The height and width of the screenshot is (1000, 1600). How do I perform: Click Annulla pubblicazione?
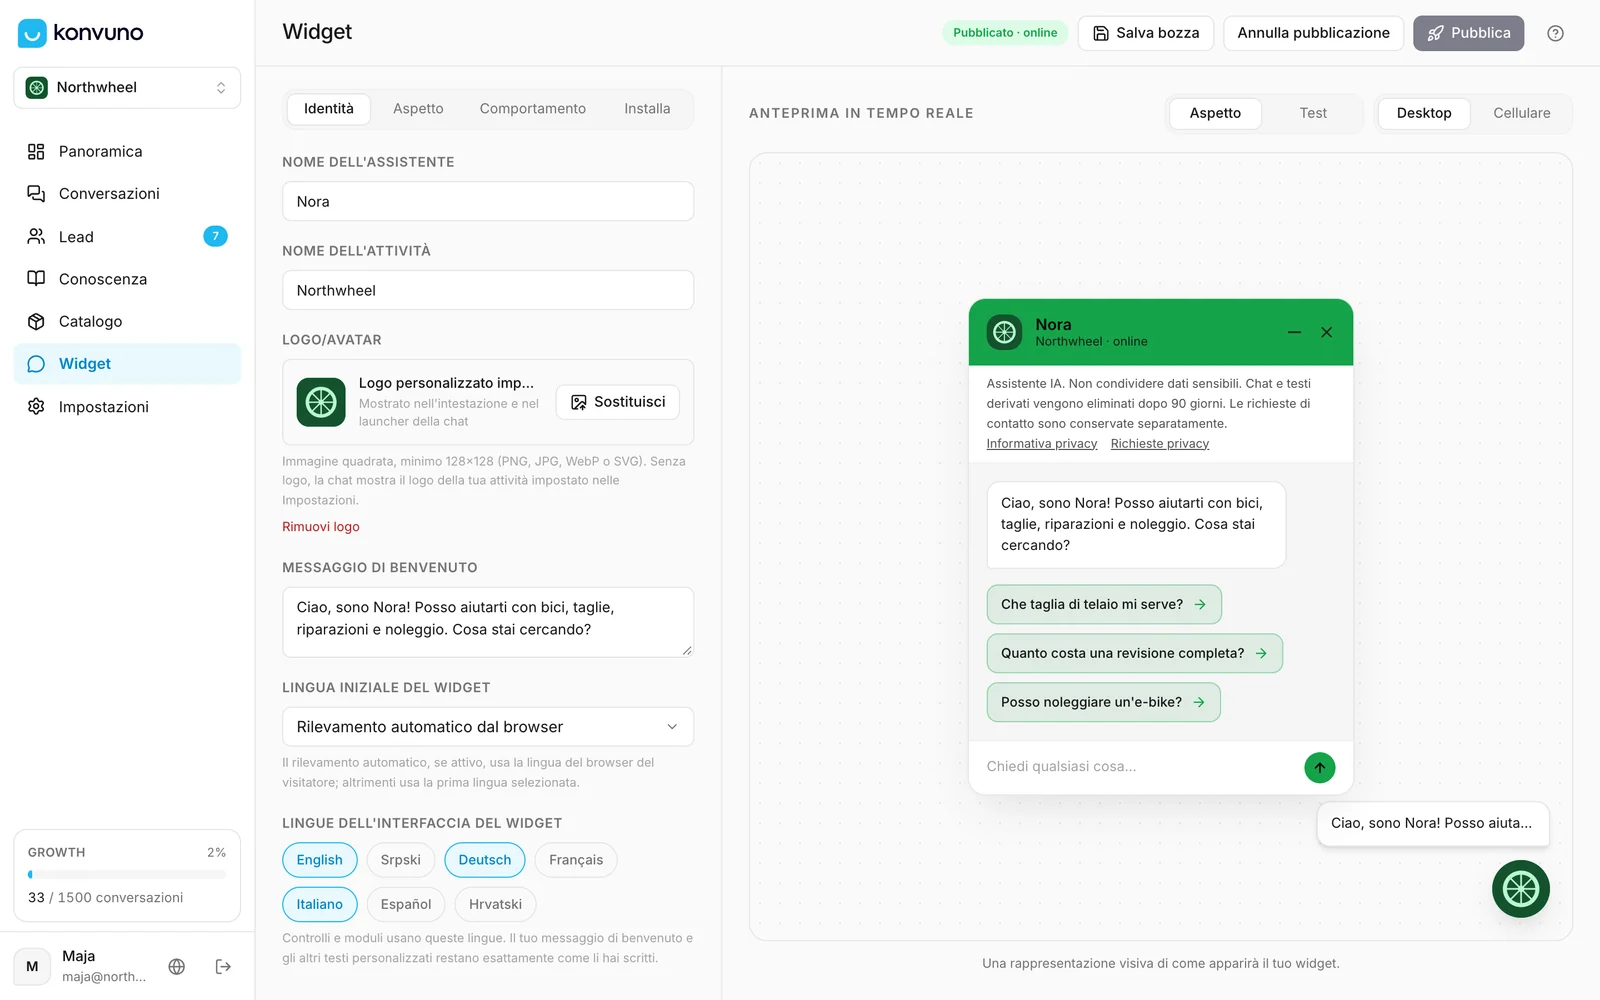(1313, 33)
